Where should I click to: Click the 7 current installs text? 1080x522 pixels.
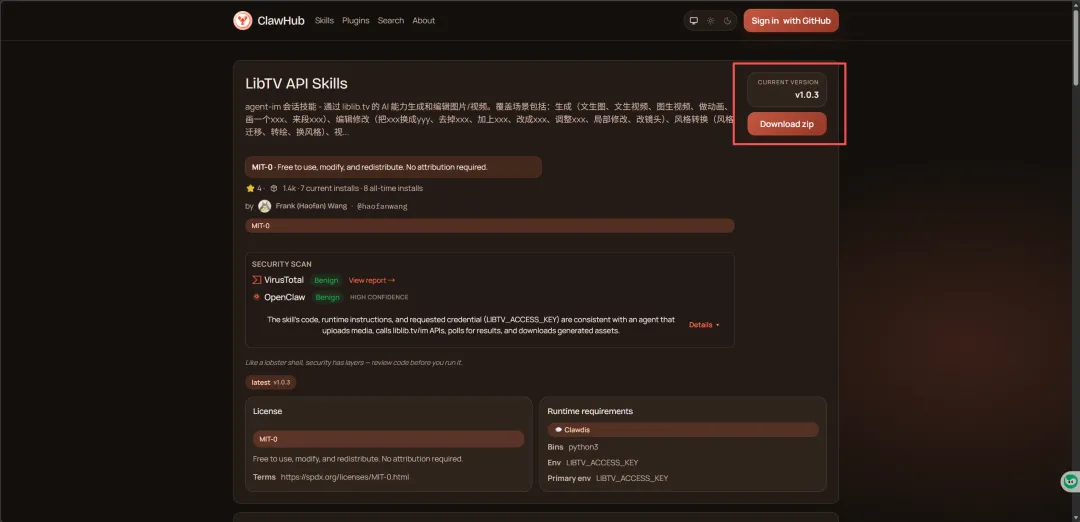click(330, 188)
